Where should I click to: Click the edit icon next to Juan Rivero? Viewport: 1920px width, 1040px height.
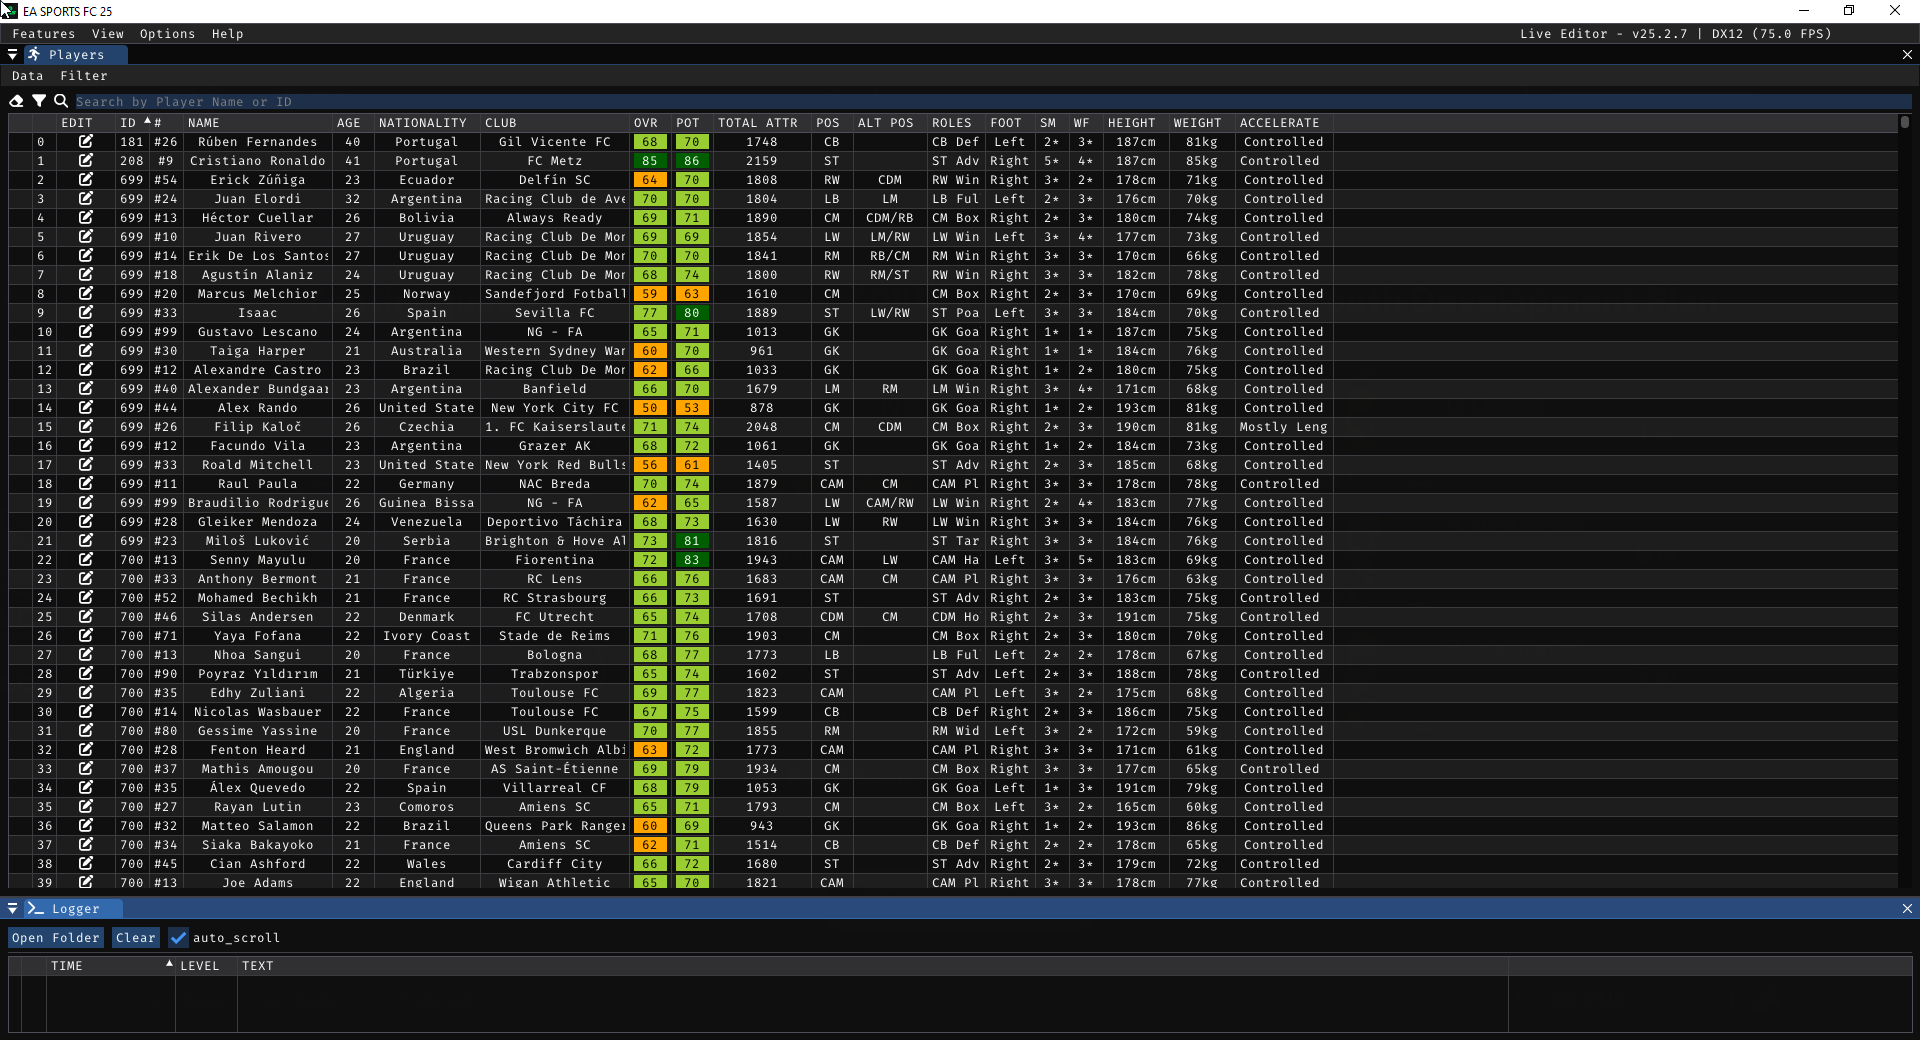(x=86, y=237)
